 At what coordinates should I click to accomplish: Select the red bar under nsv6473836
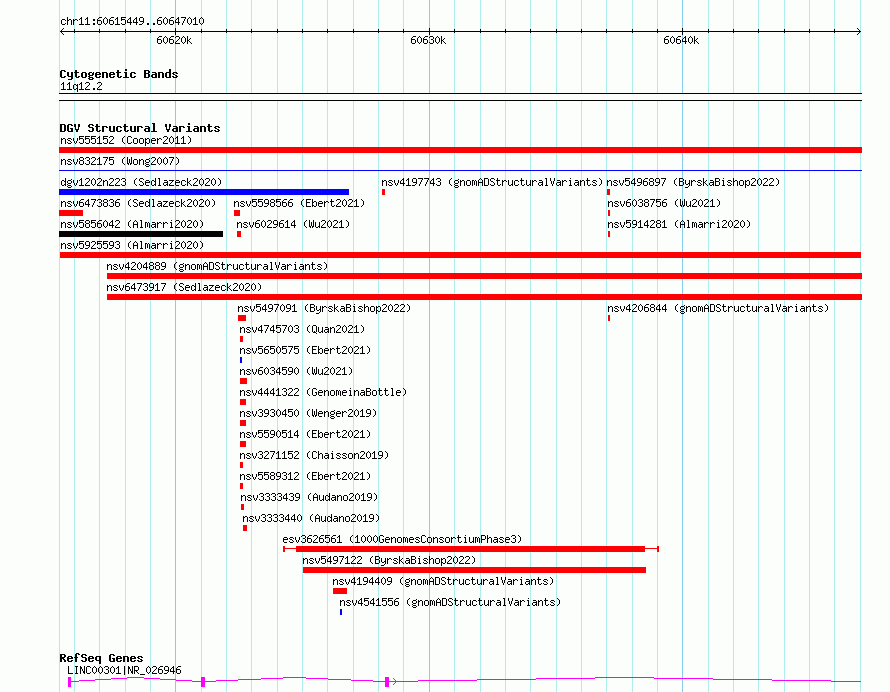click(x=71, y=213)
